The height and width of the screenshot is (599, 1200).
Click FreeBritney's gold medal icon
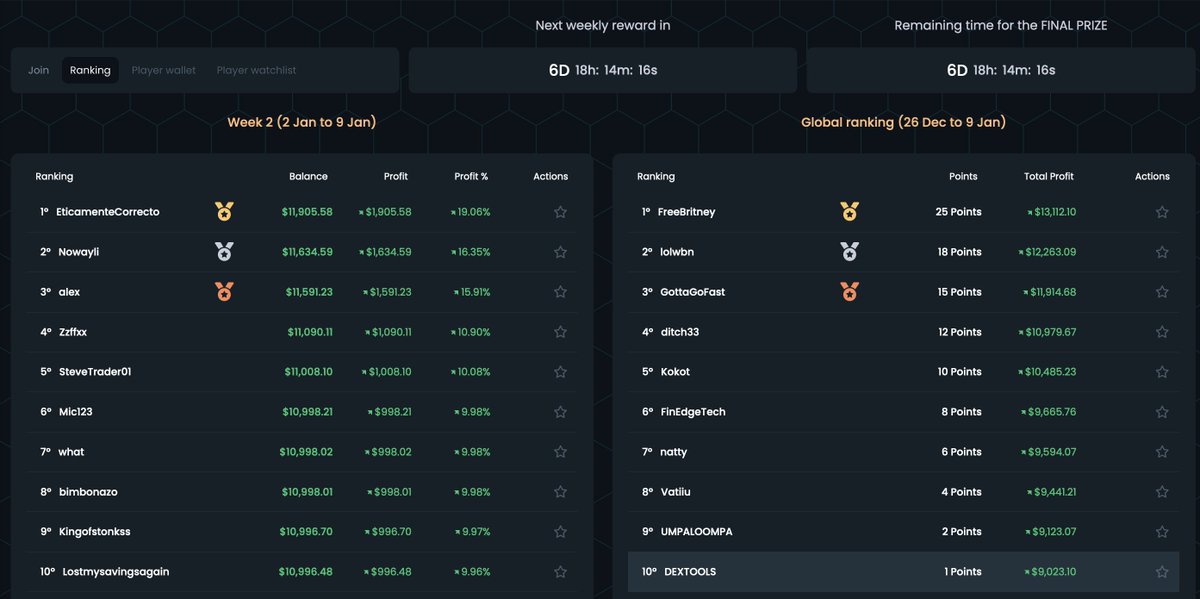(849, 211)
